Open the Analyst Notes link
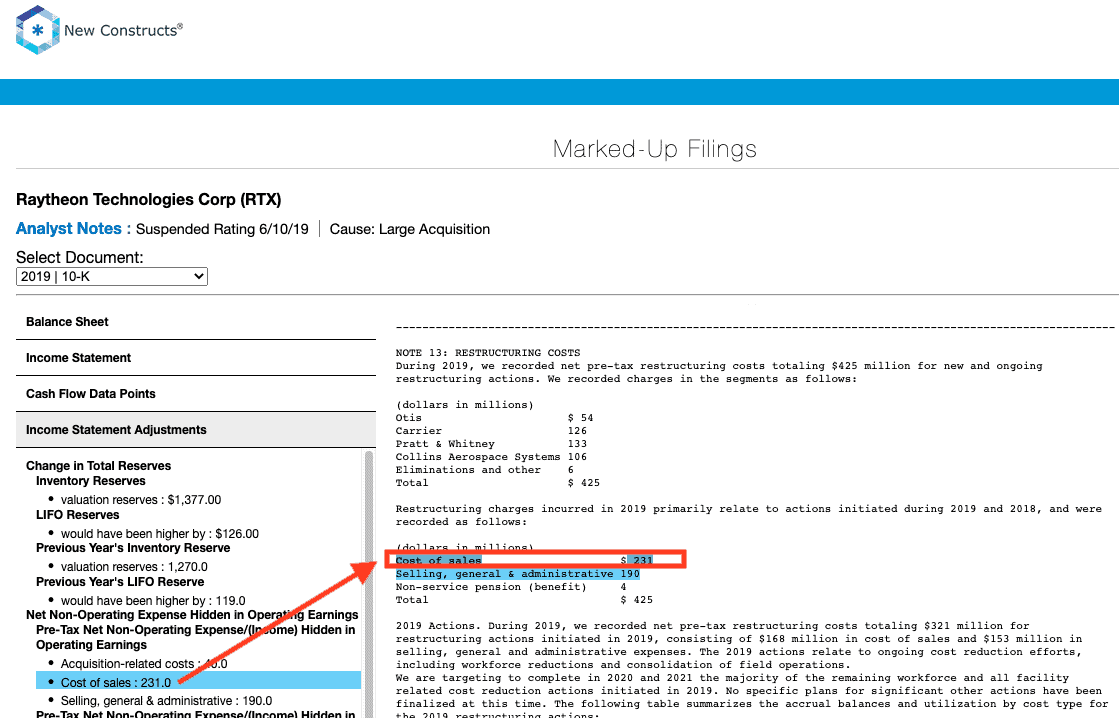Screen dimensions: 1119x718 pos(69,228)
